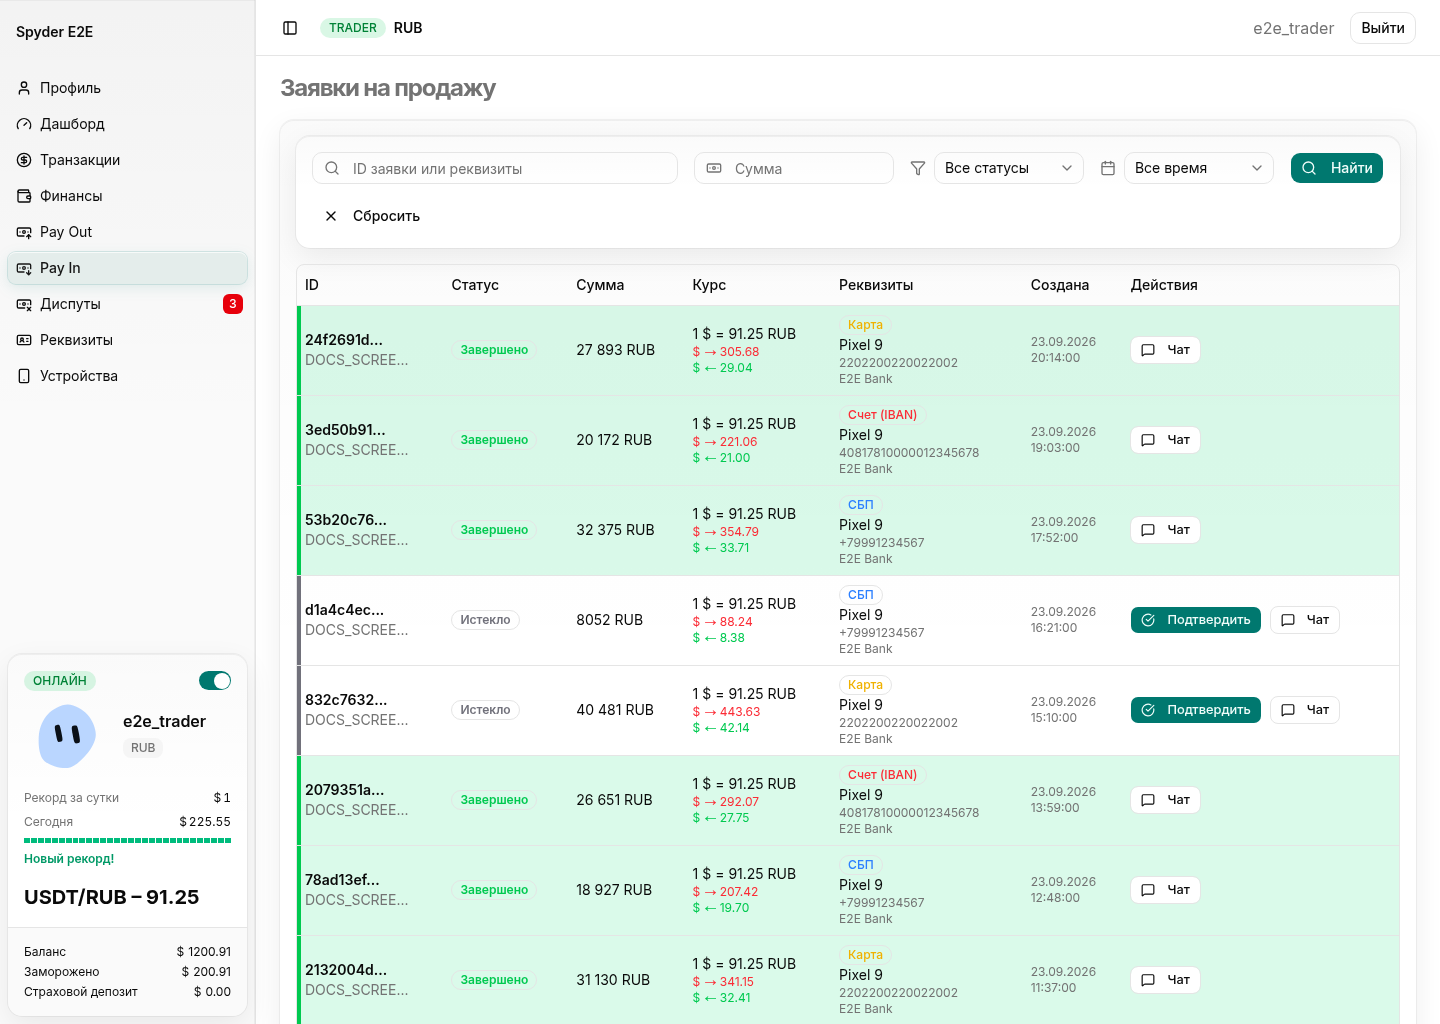Open the Pay Out section
The image size is (1440, 1024).
pos(127,232)
